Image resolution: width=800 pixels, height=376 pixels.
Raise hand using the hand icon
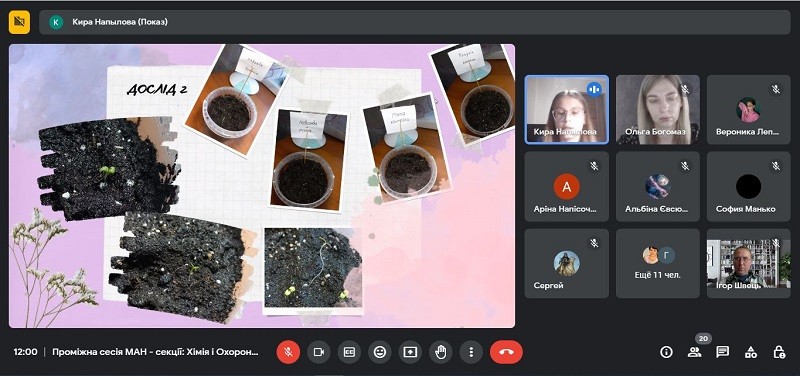click(441, 352)
